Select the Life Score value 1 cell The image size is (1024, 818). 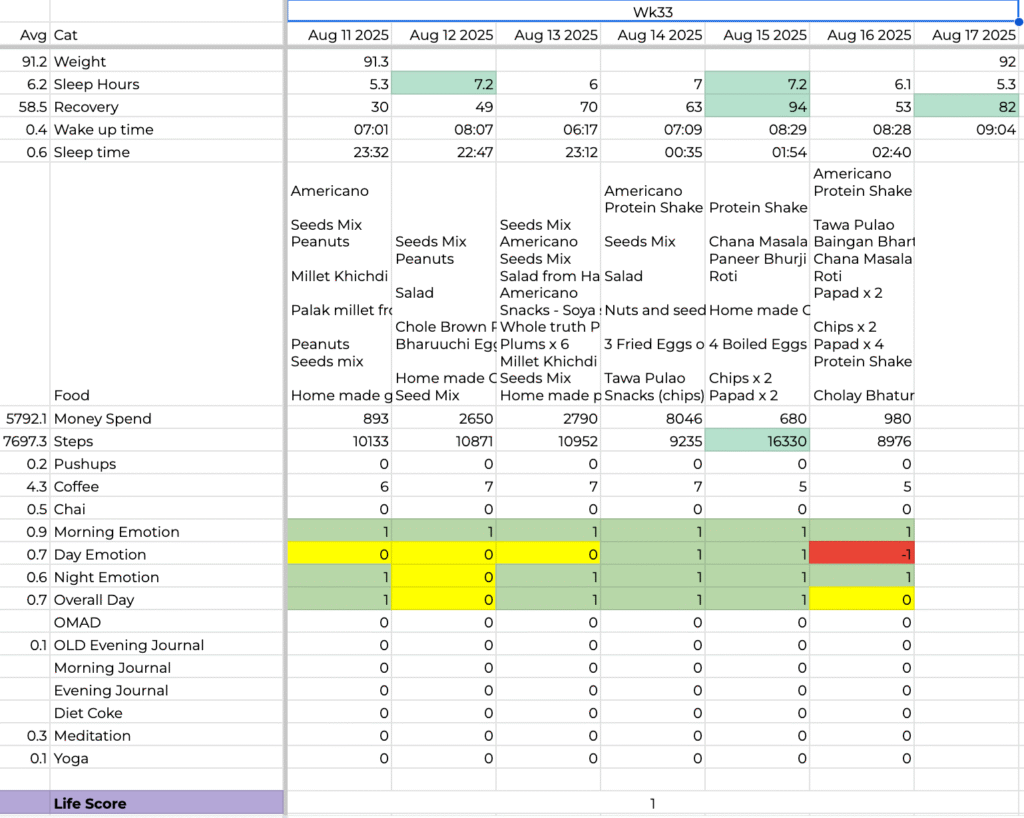point(652,804)
